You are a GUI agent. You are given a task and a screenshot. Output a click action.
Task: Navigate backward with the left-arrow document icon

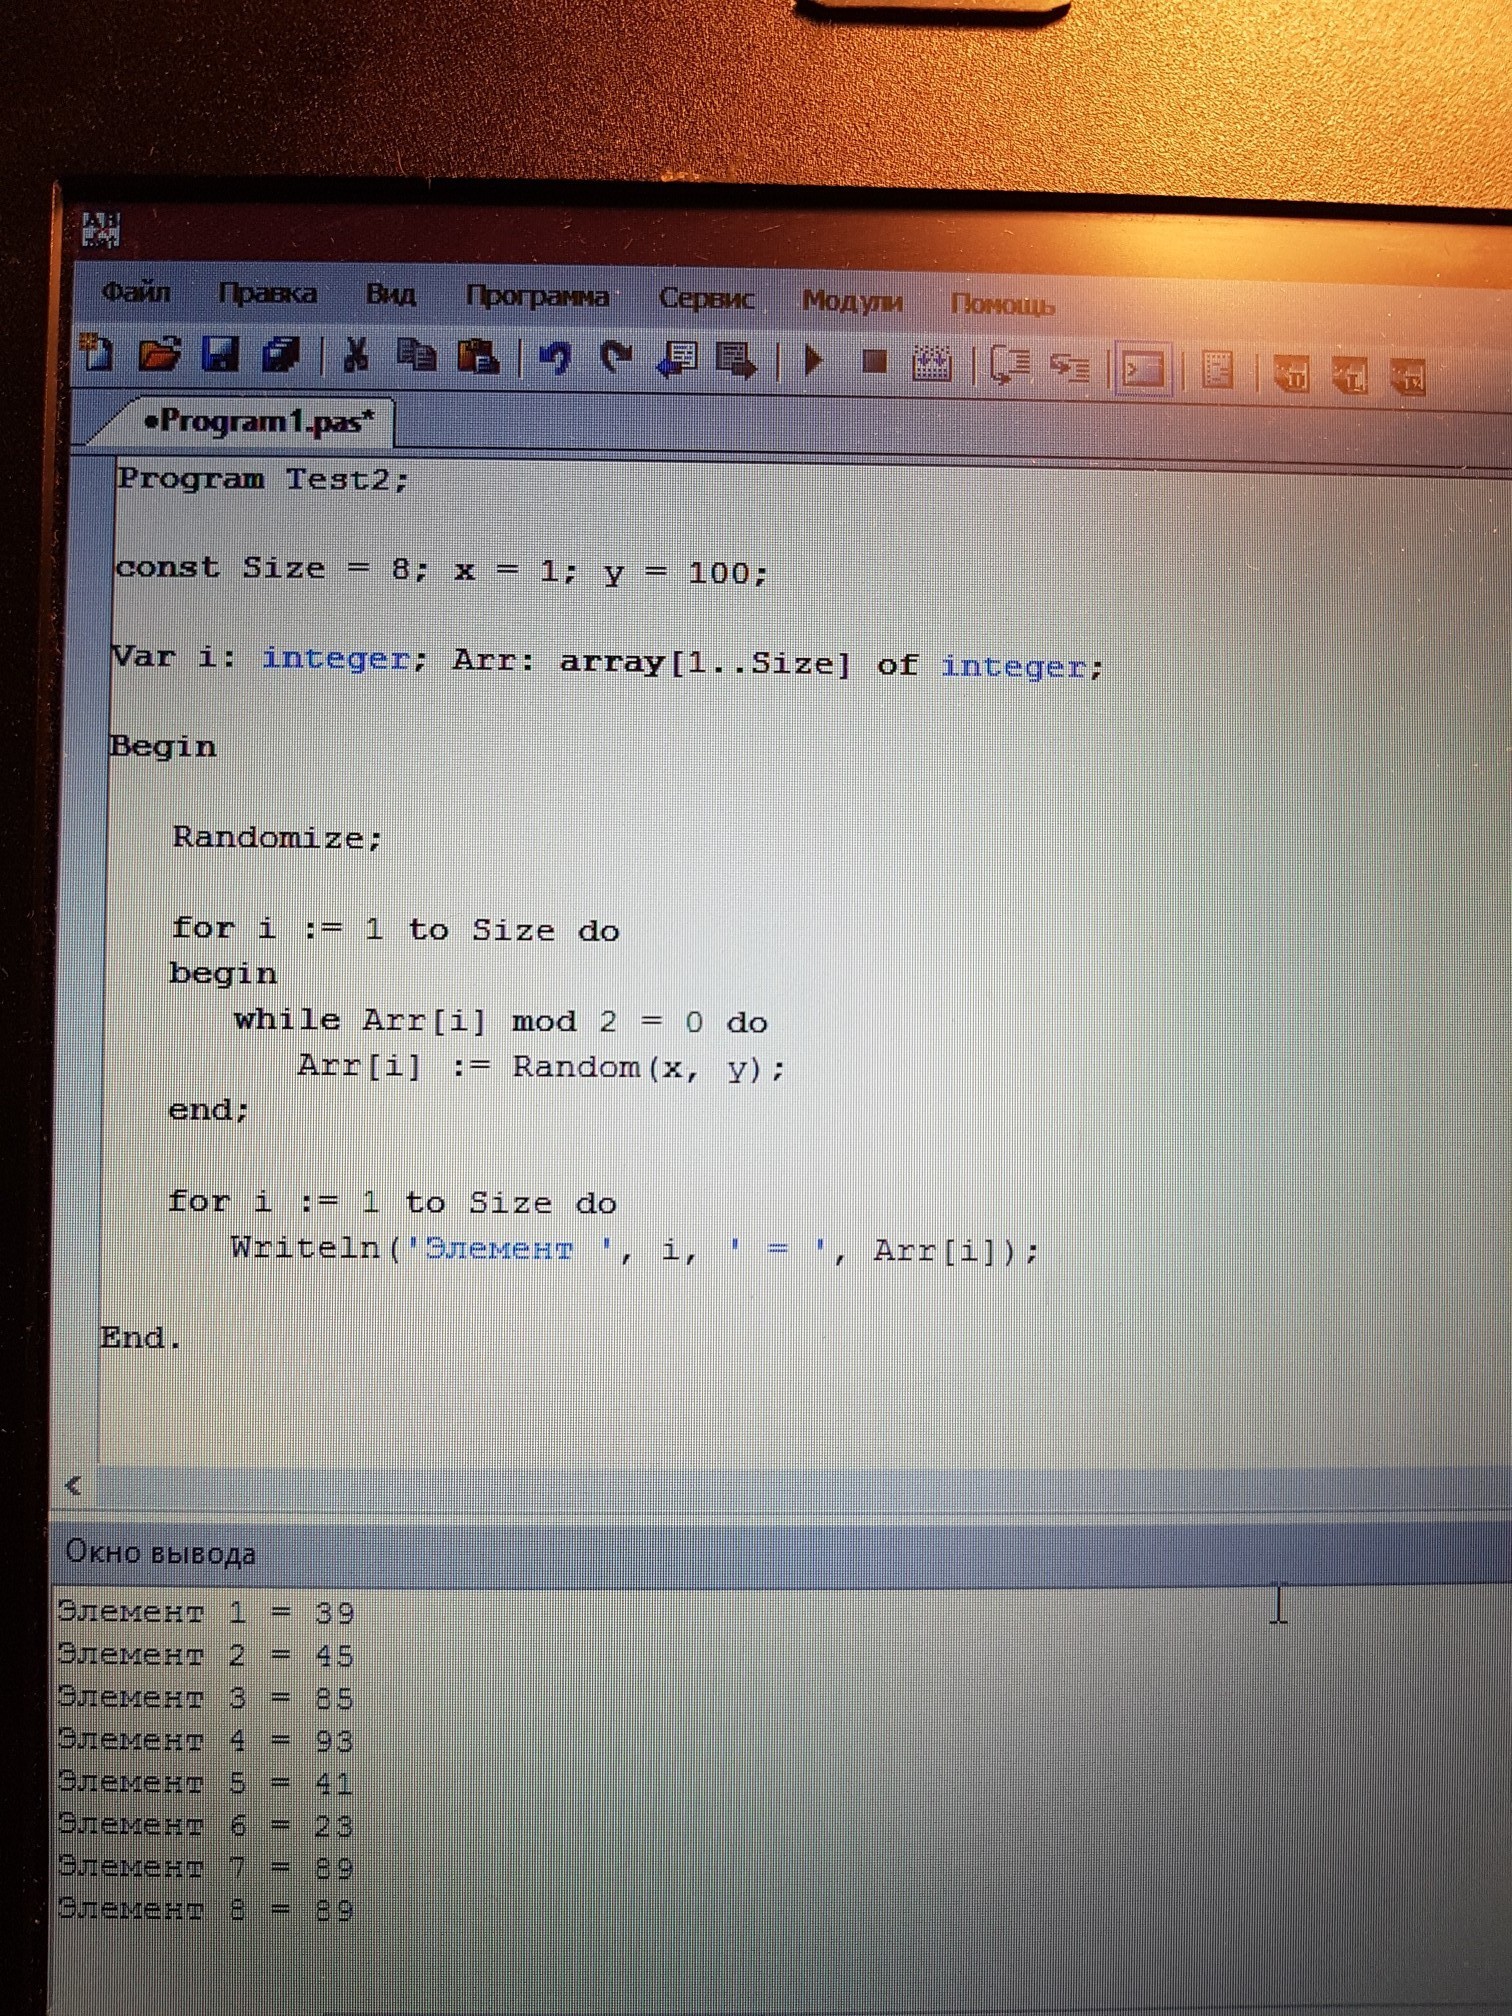coord(677,361)
